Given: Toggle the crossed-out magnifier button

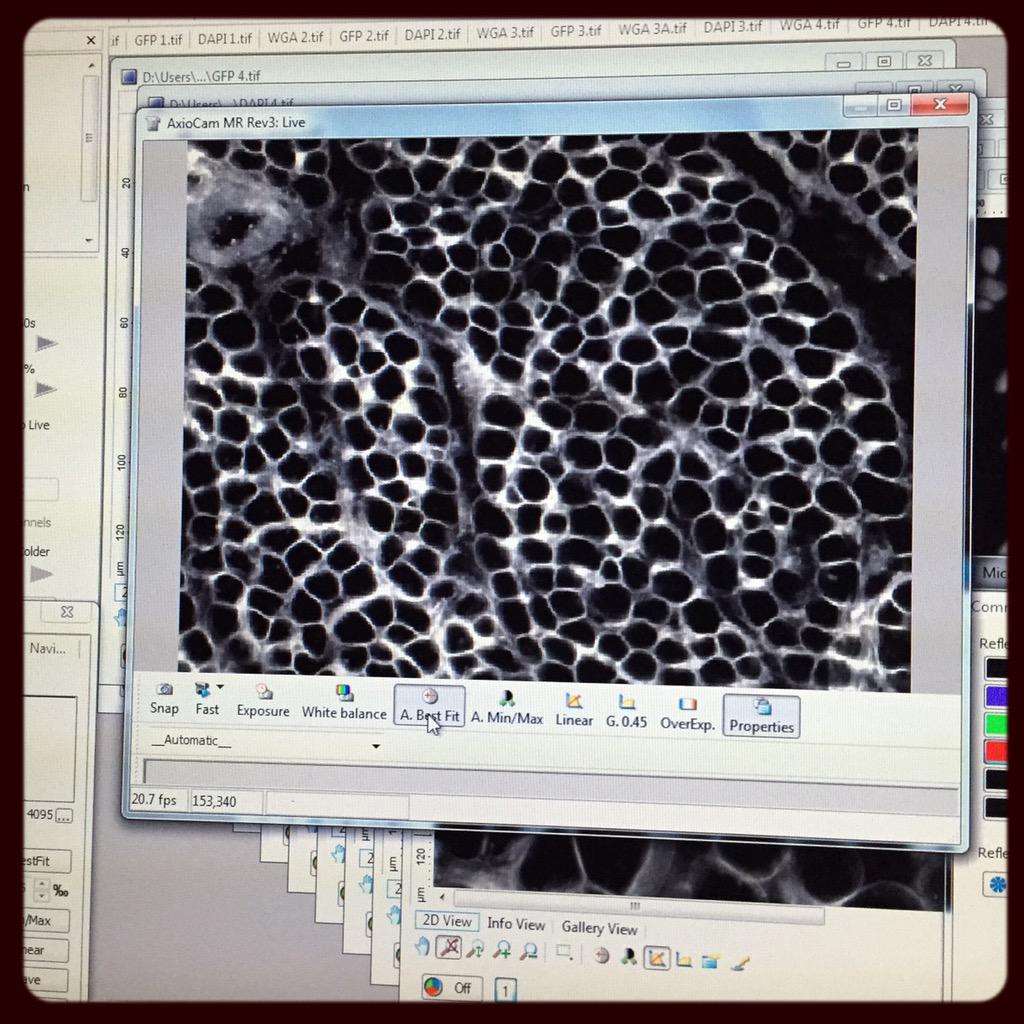Looking at the screenshot, I should (x=449, y=947).
